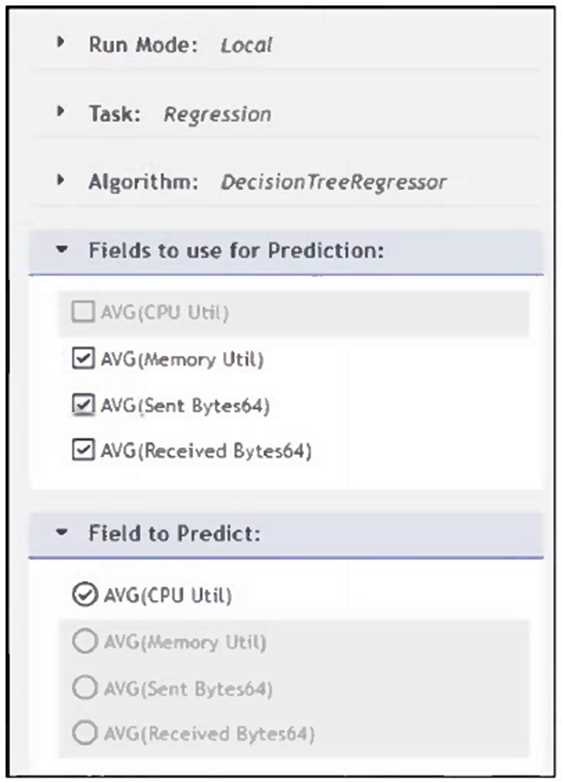Expand the Run Mode section arrow
This screenshot has width=562, height=782.
click(61, 42)
